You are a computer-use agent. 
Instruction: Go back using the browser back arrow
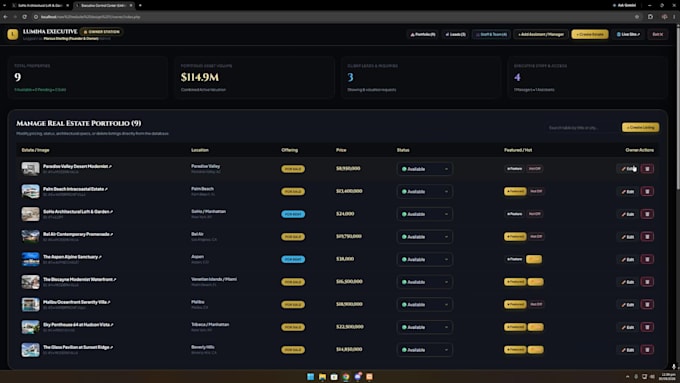(5, 17)
